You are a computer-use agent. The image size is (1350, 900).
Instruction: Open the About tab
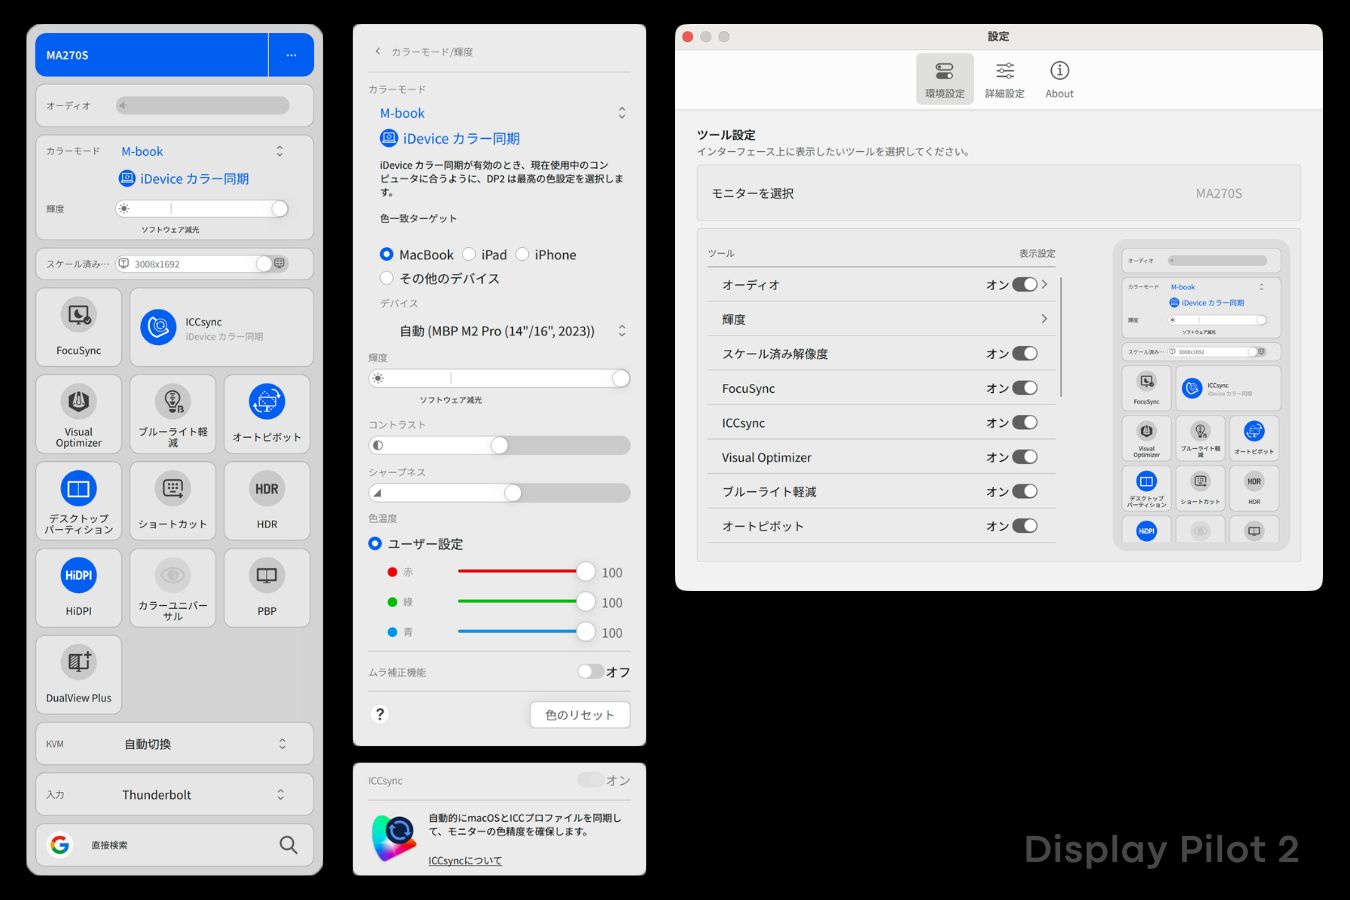1059,78
